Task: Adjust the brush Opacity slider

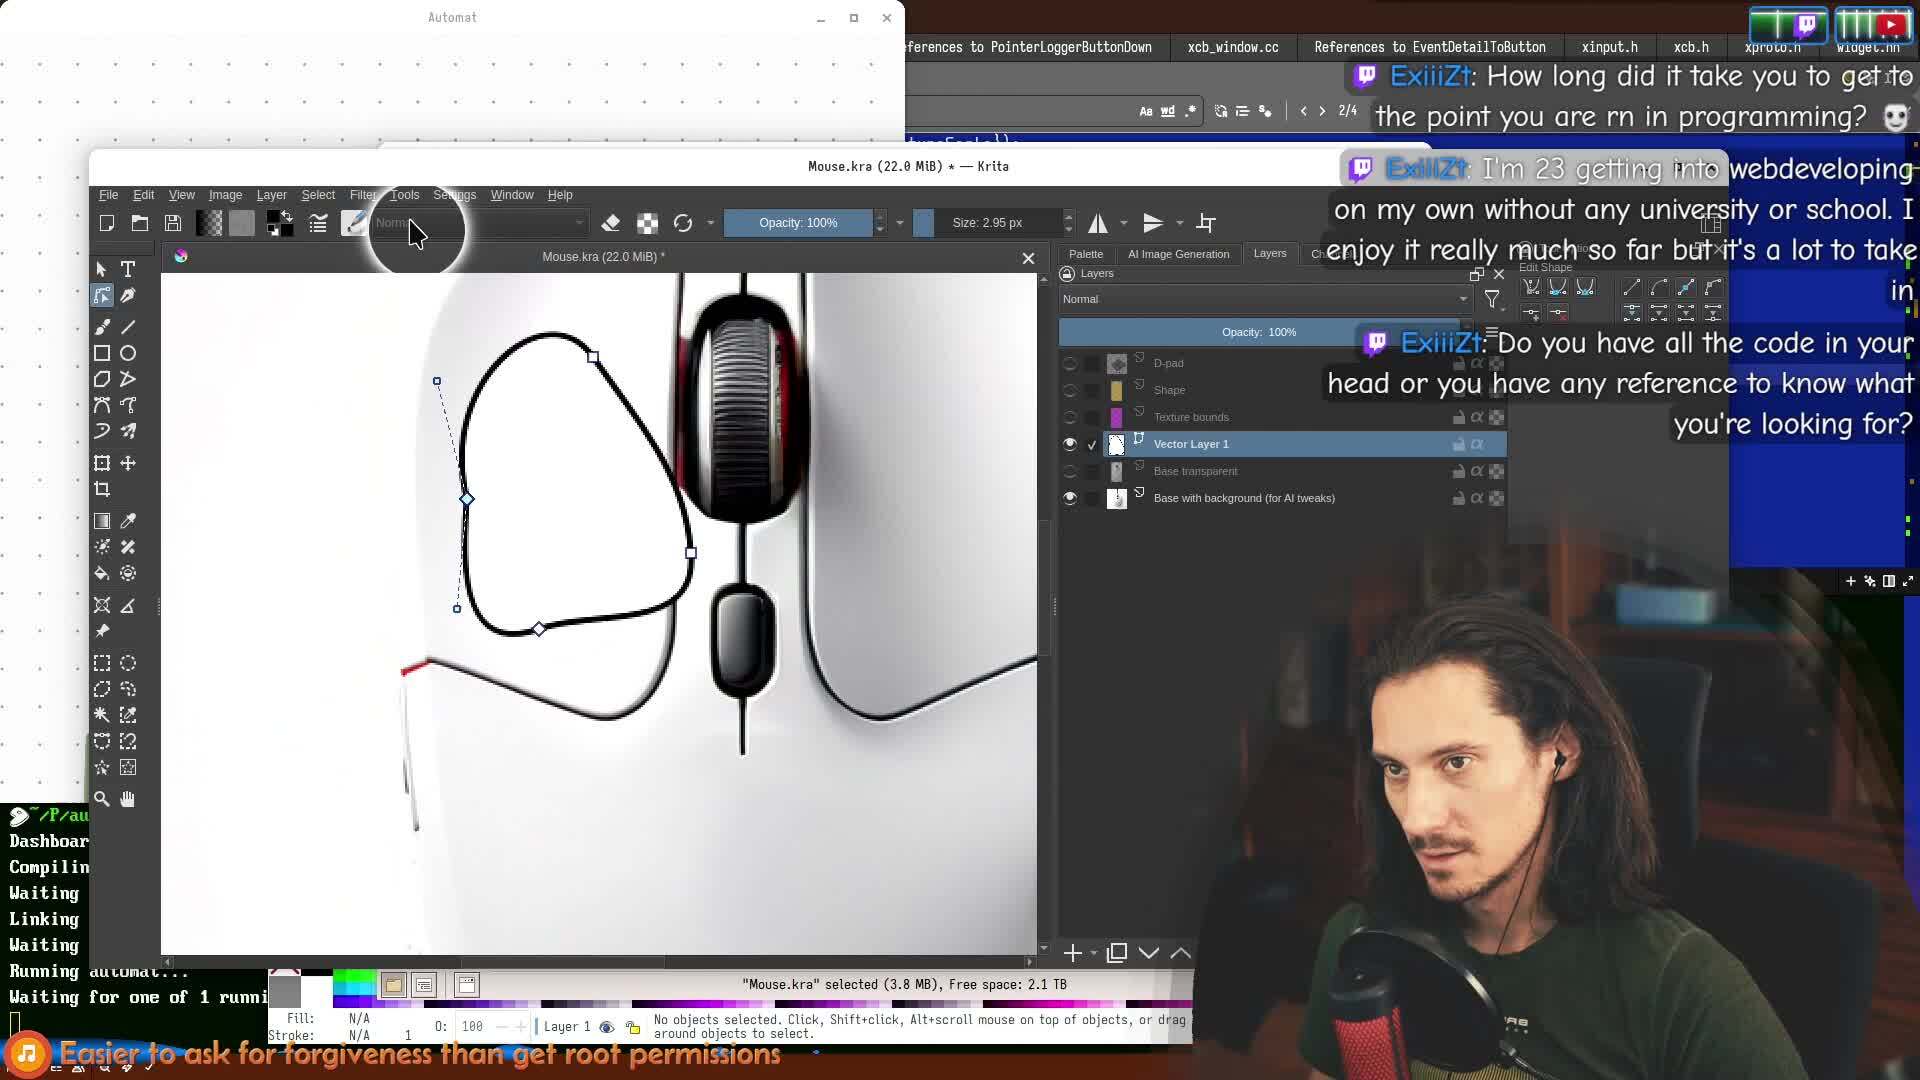Action: tap(797, 223)
